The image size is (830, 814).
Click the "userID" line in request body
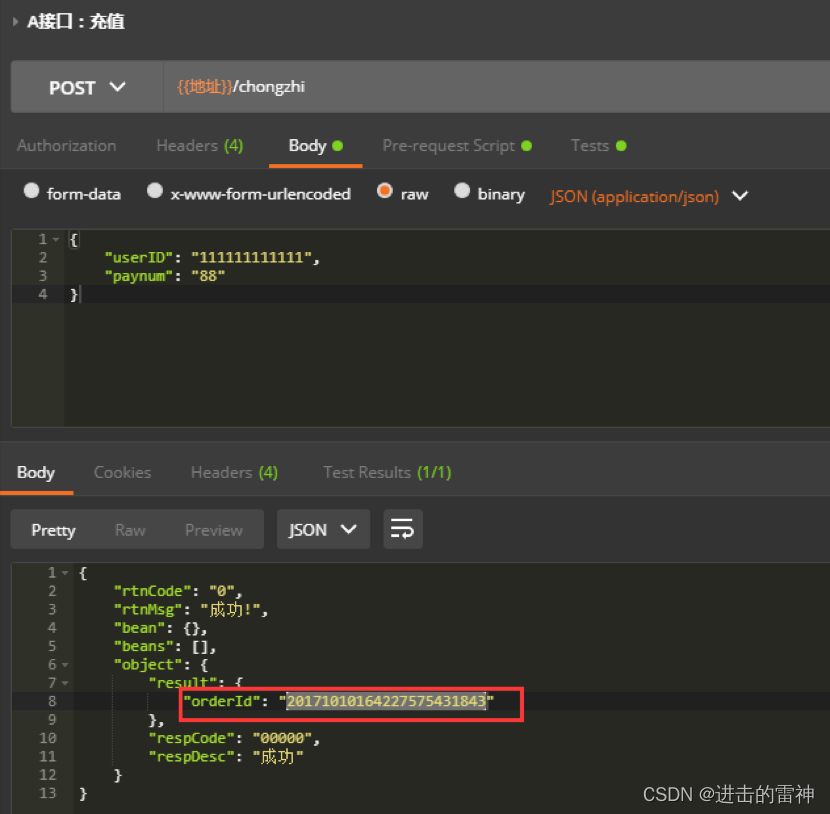click(x=212, y=258)
